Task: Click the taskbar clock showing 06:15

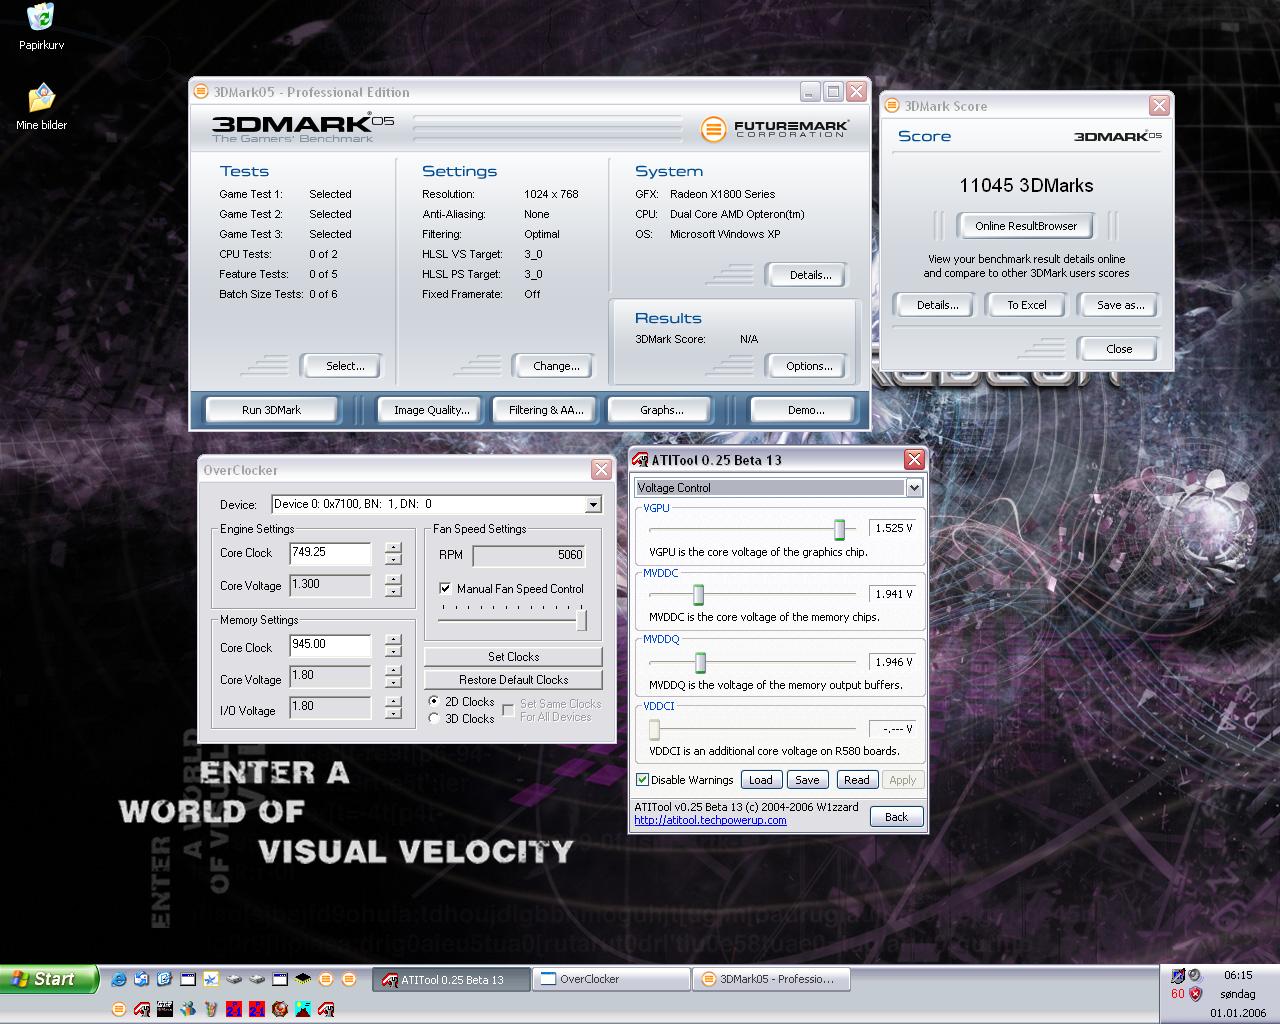Action: click(1238, 975)
